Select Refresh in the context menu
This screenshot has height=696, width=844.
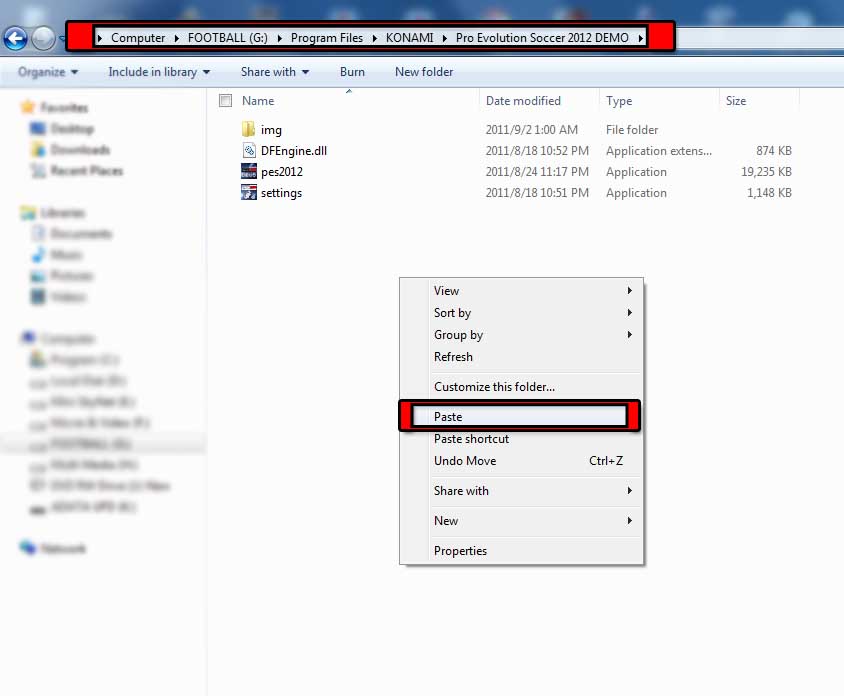[453, 357]
